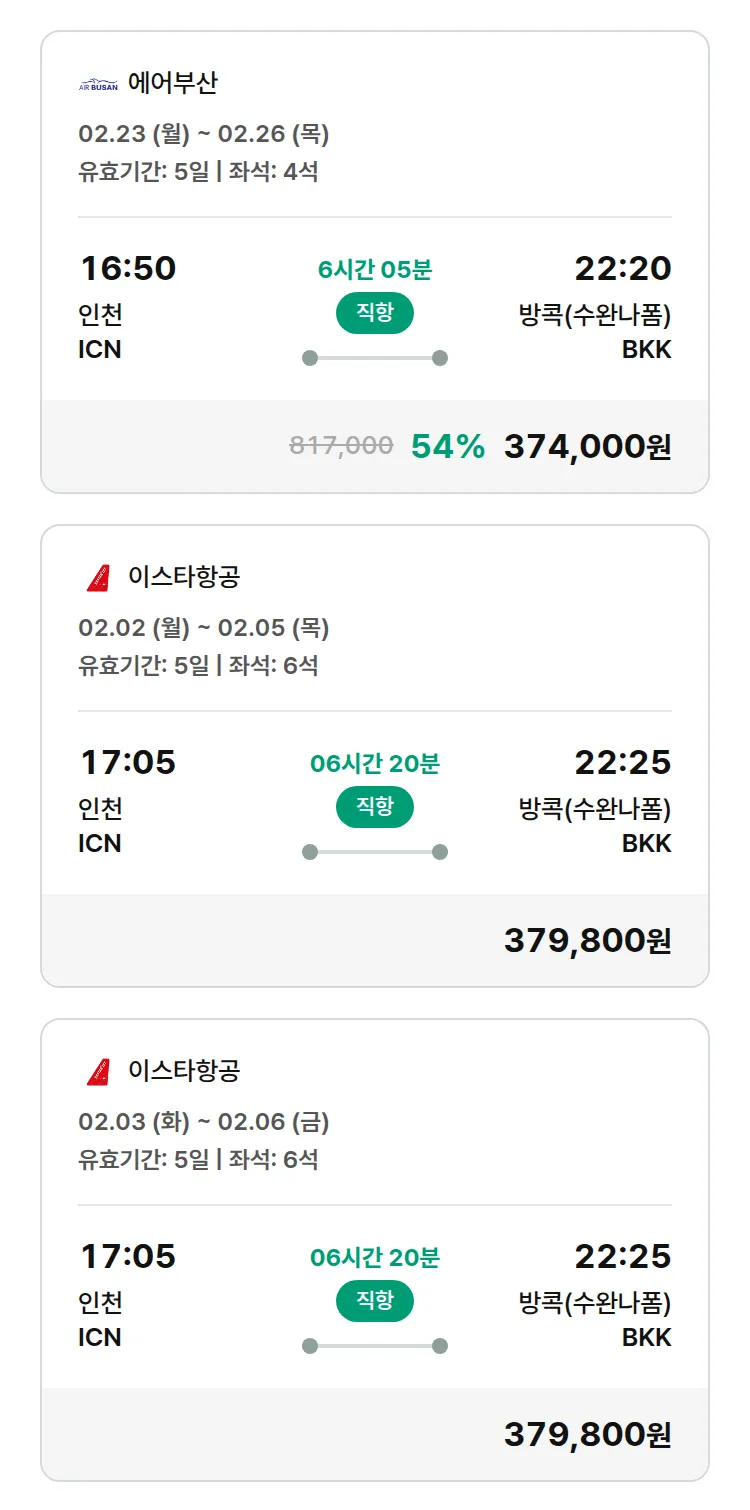Select the 374,000원 discounted fare
Viewport: 750px width, 1510px height.
[x=587, y=447]
